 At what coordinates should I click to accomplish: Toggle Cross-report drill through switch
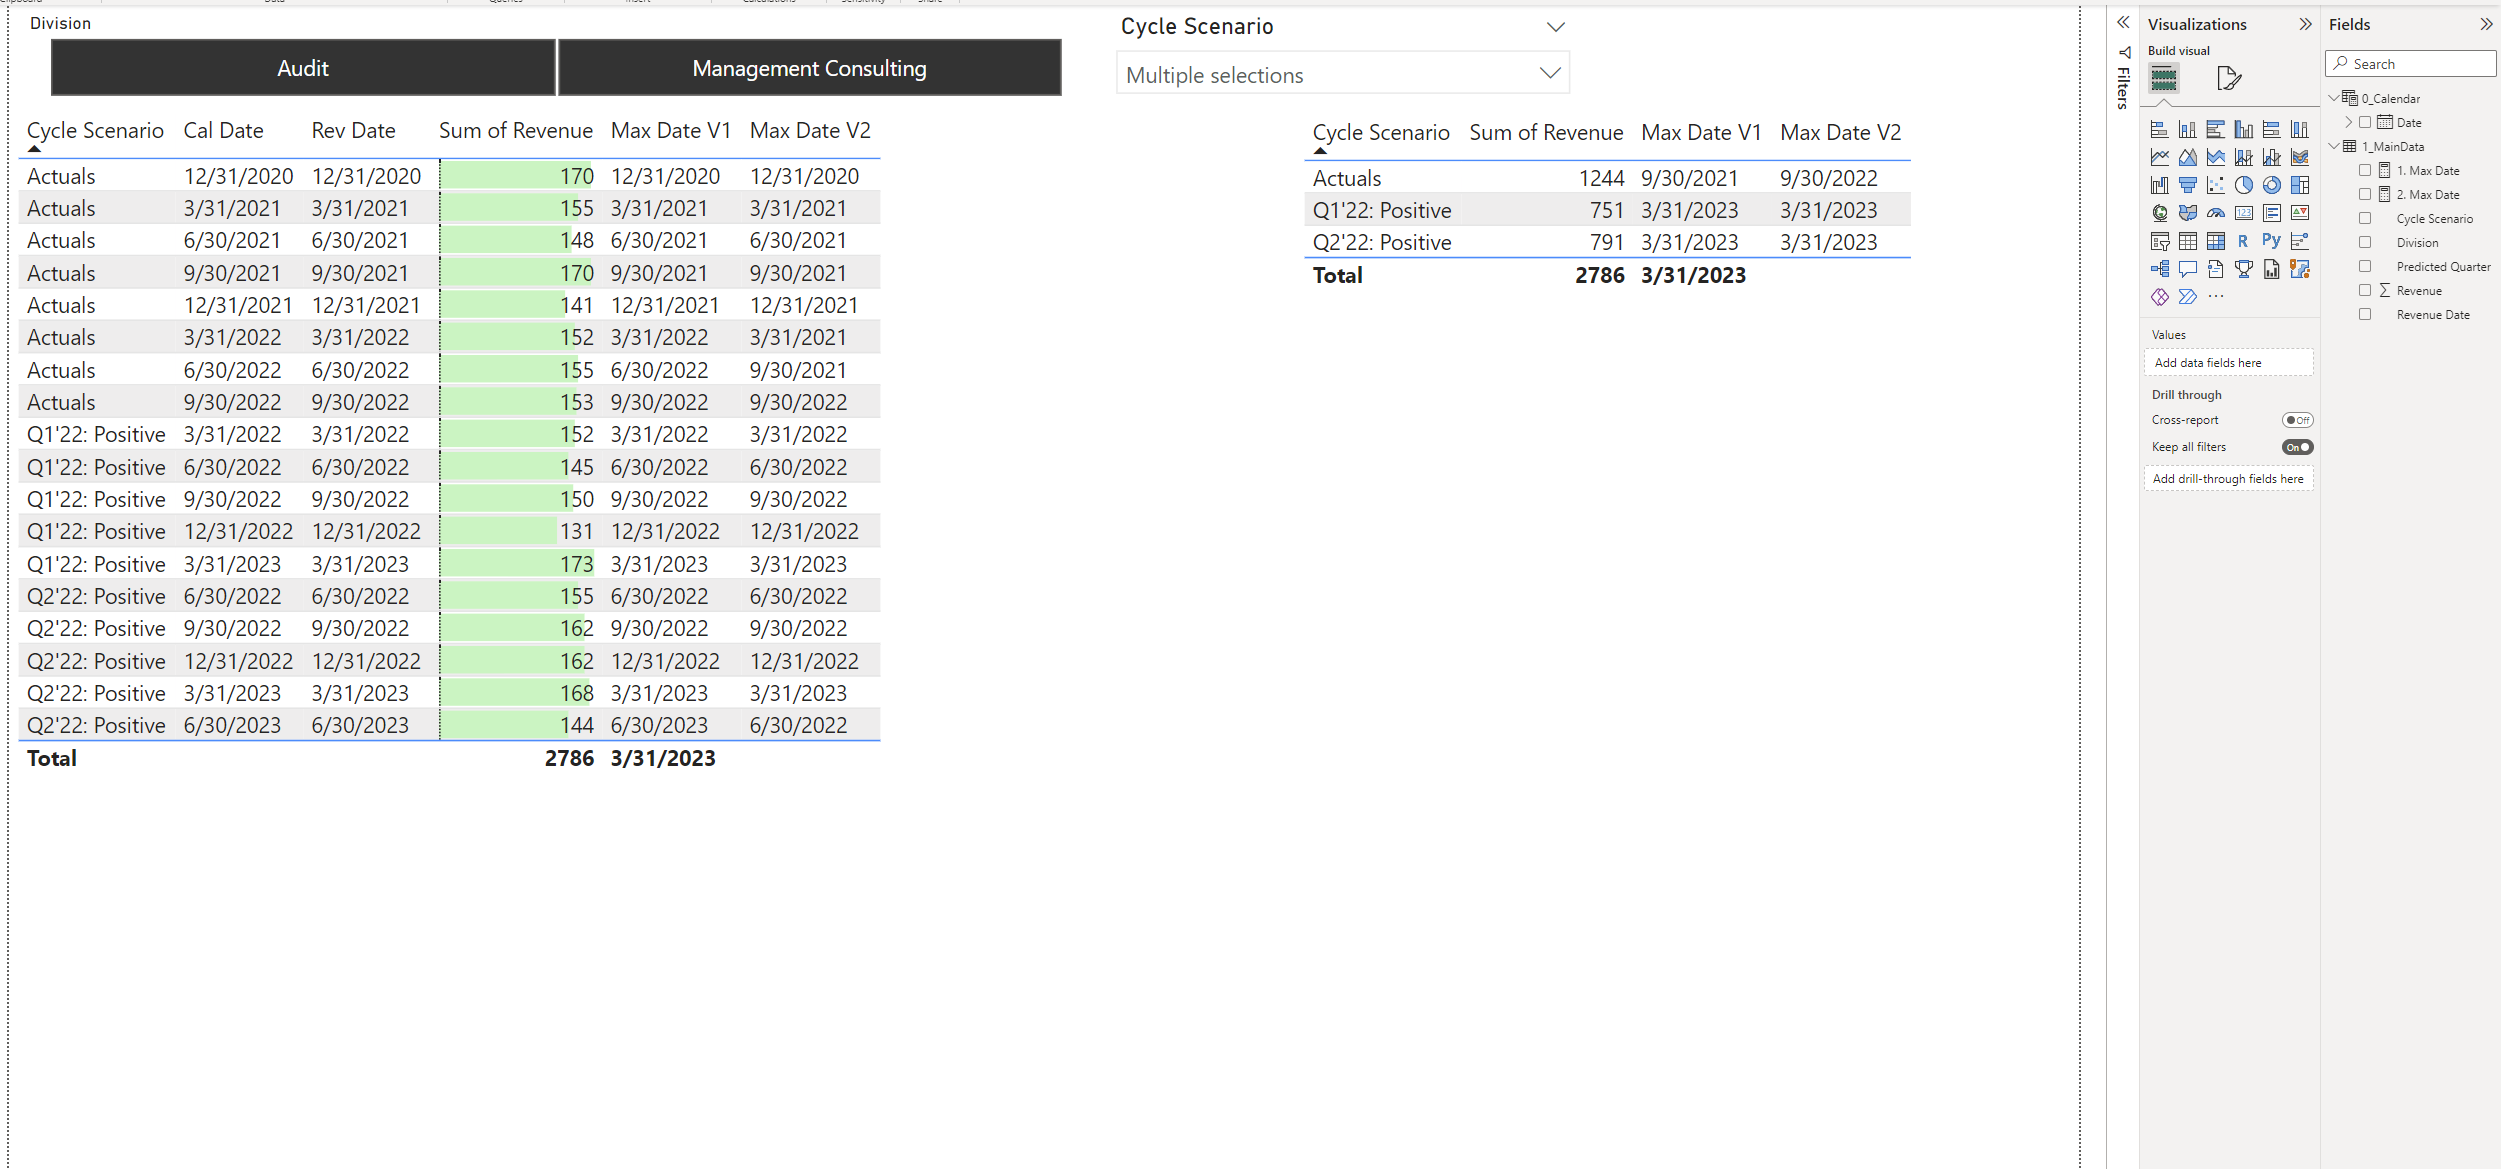point(2297,420)
